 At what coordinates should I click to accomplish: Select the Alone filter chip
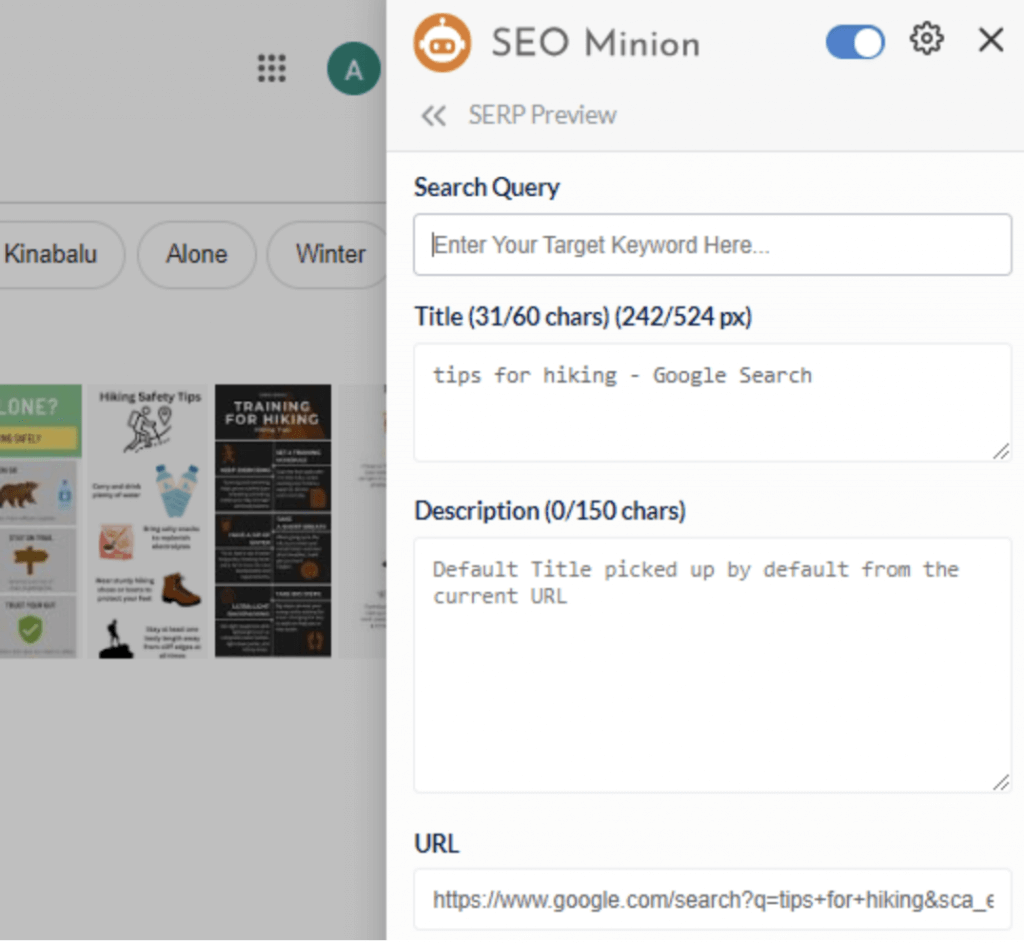[x=197, y=255]
